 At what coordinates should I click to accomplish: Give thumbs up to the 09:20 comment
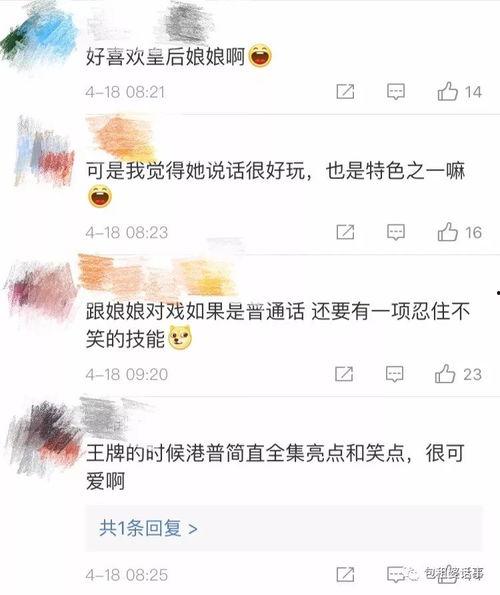click(x=445, y=374)
